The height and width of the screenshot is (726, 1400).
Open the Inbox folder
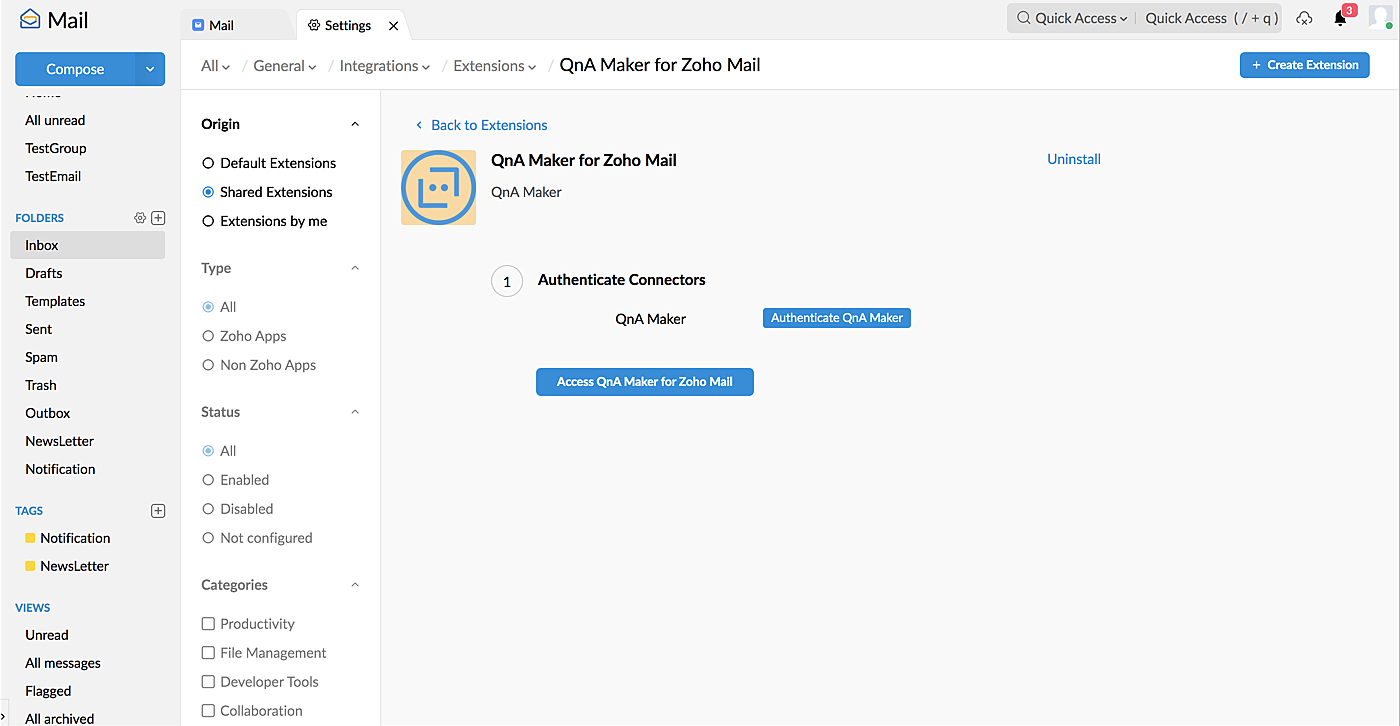[x=87, y=245]
